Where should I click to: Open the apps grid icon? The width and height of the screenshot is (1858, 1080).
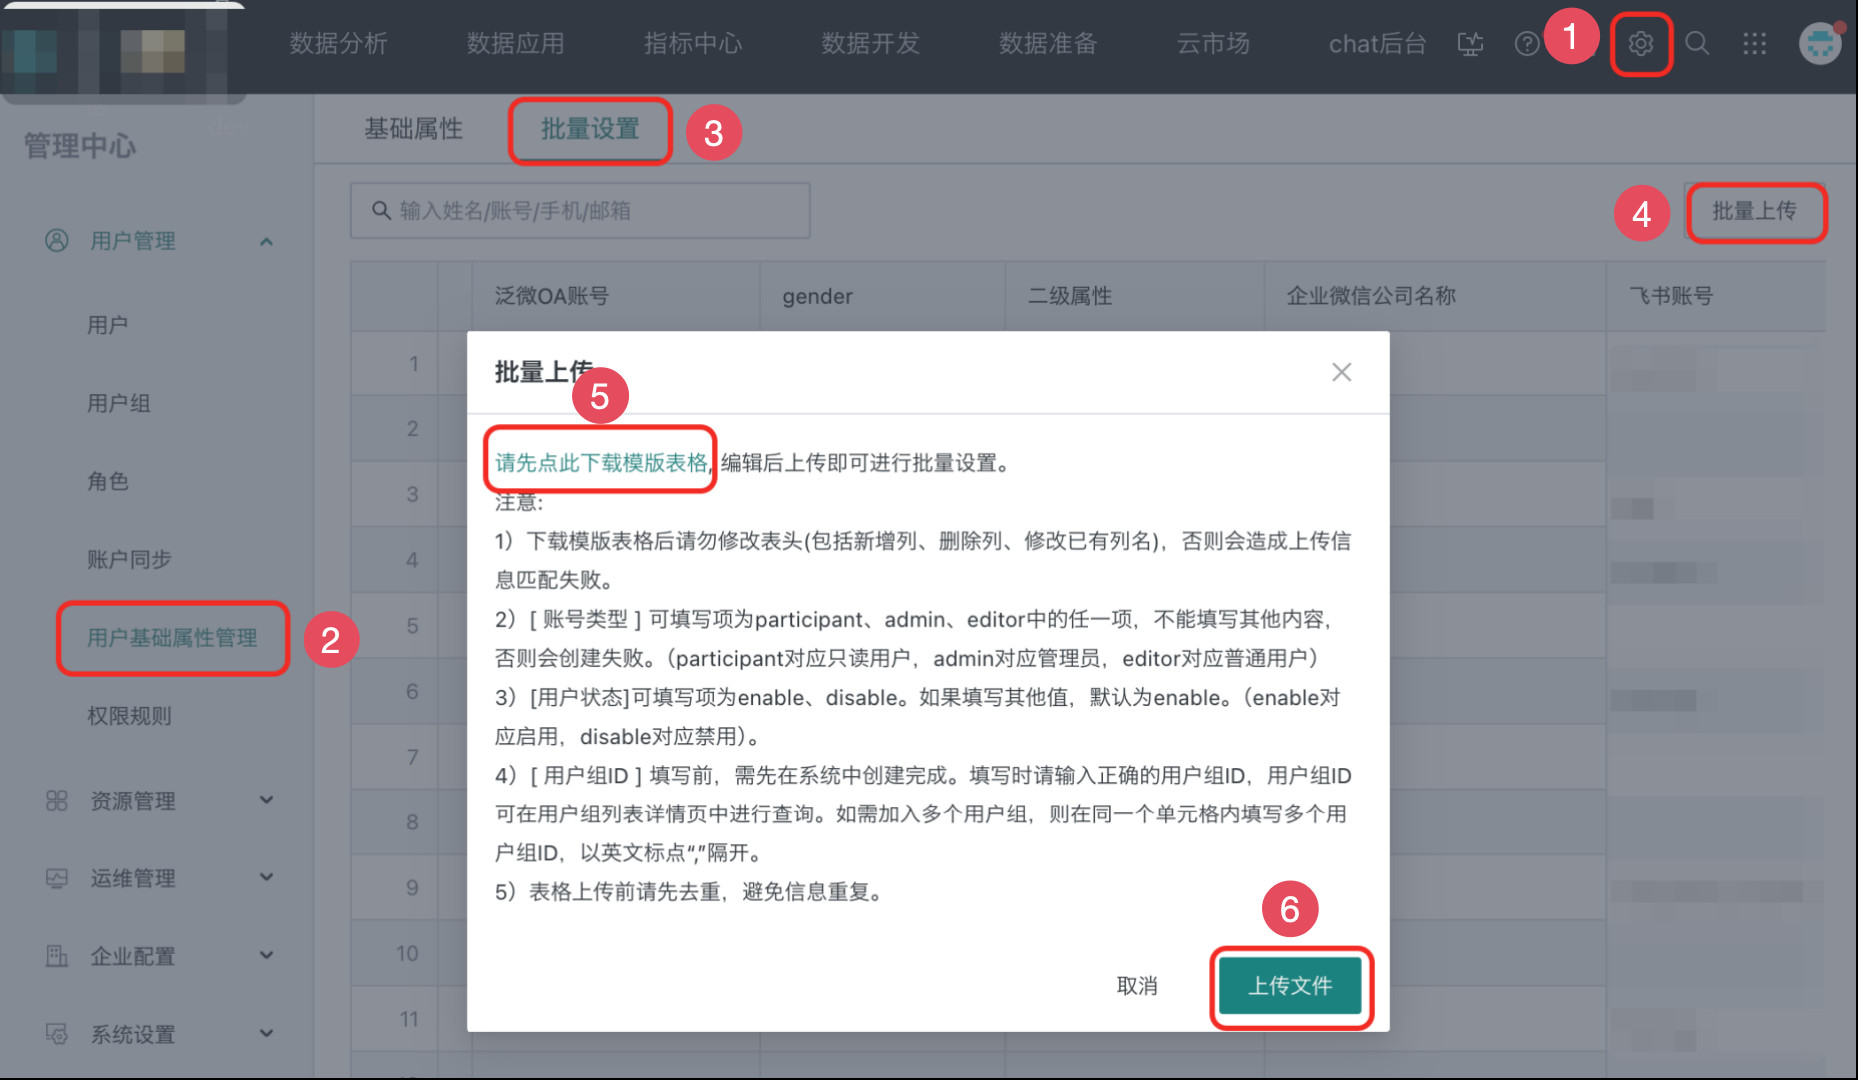click(1754, 44)
